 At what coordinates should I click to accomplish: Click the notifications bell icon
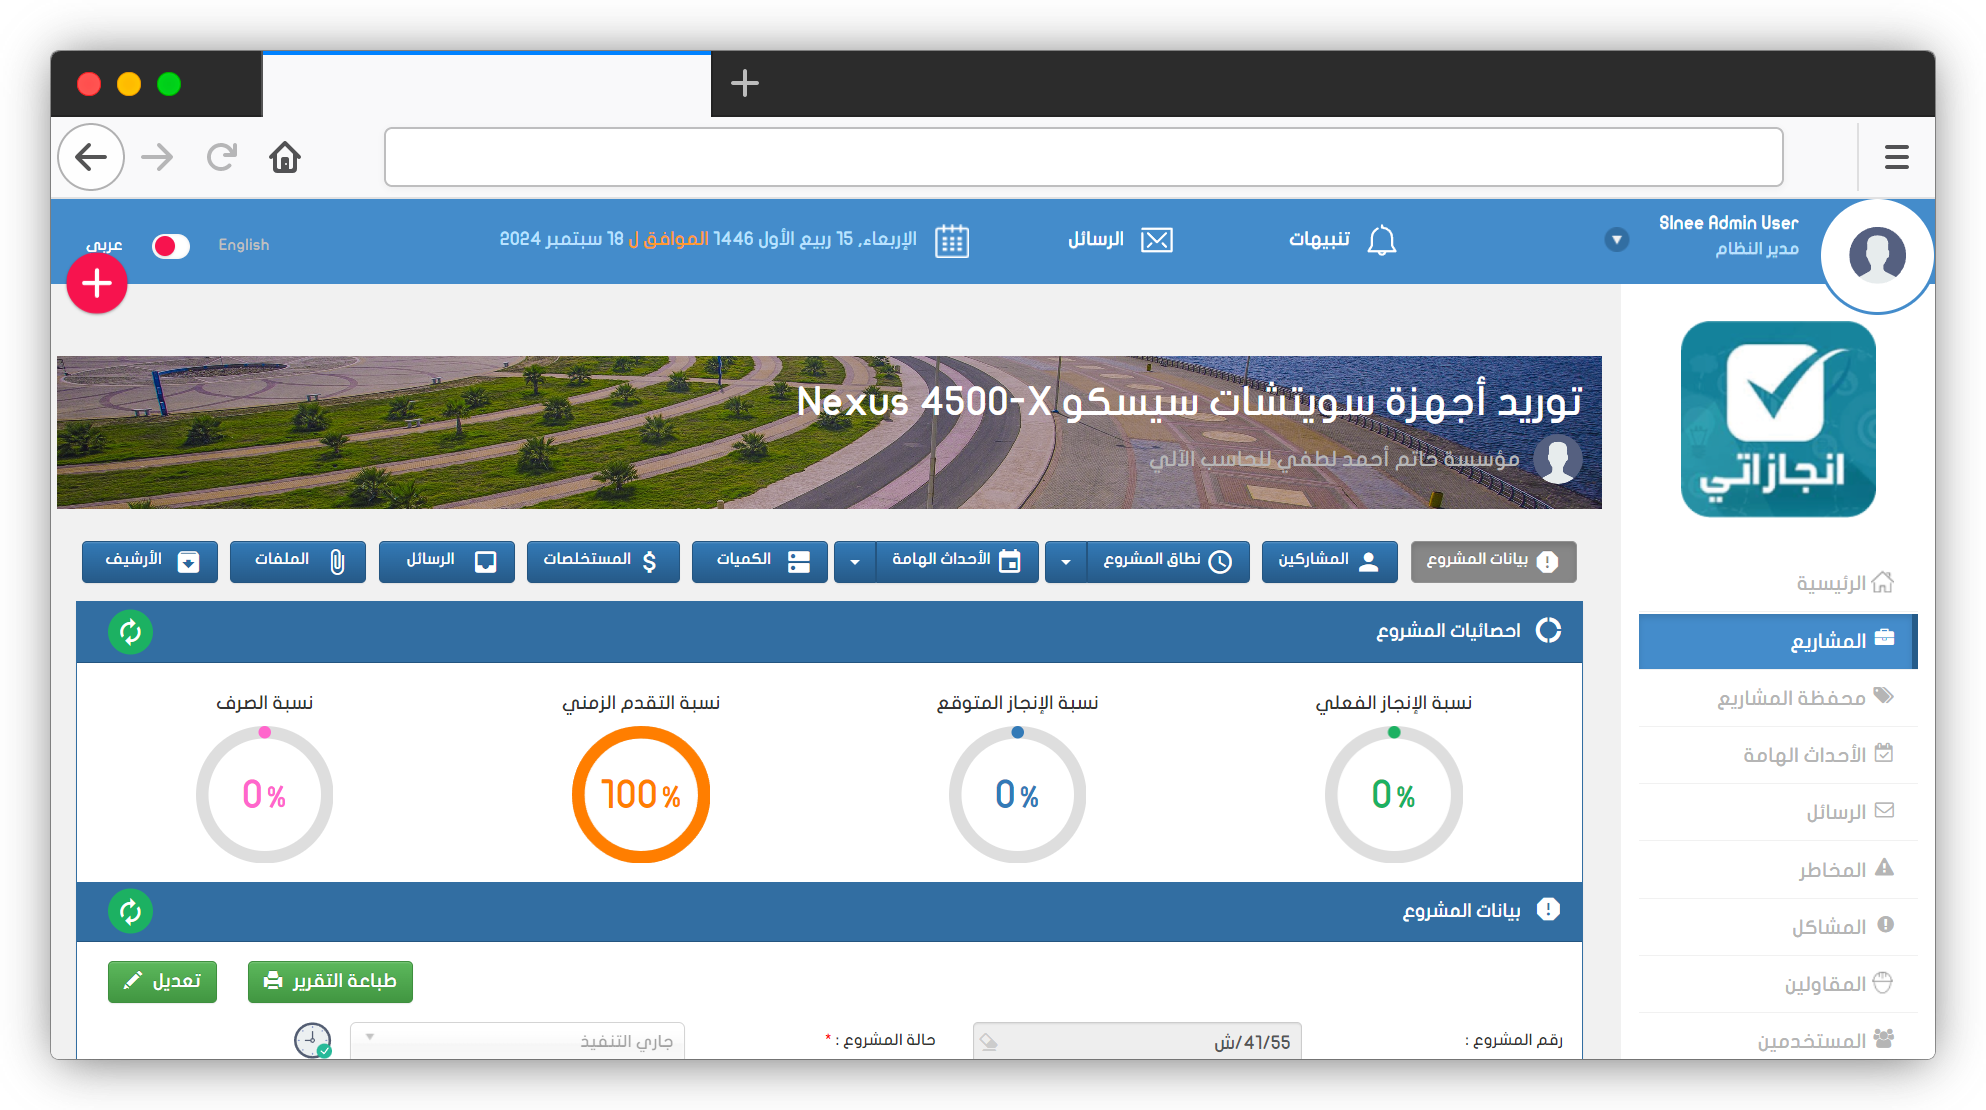pos(1381,241)
